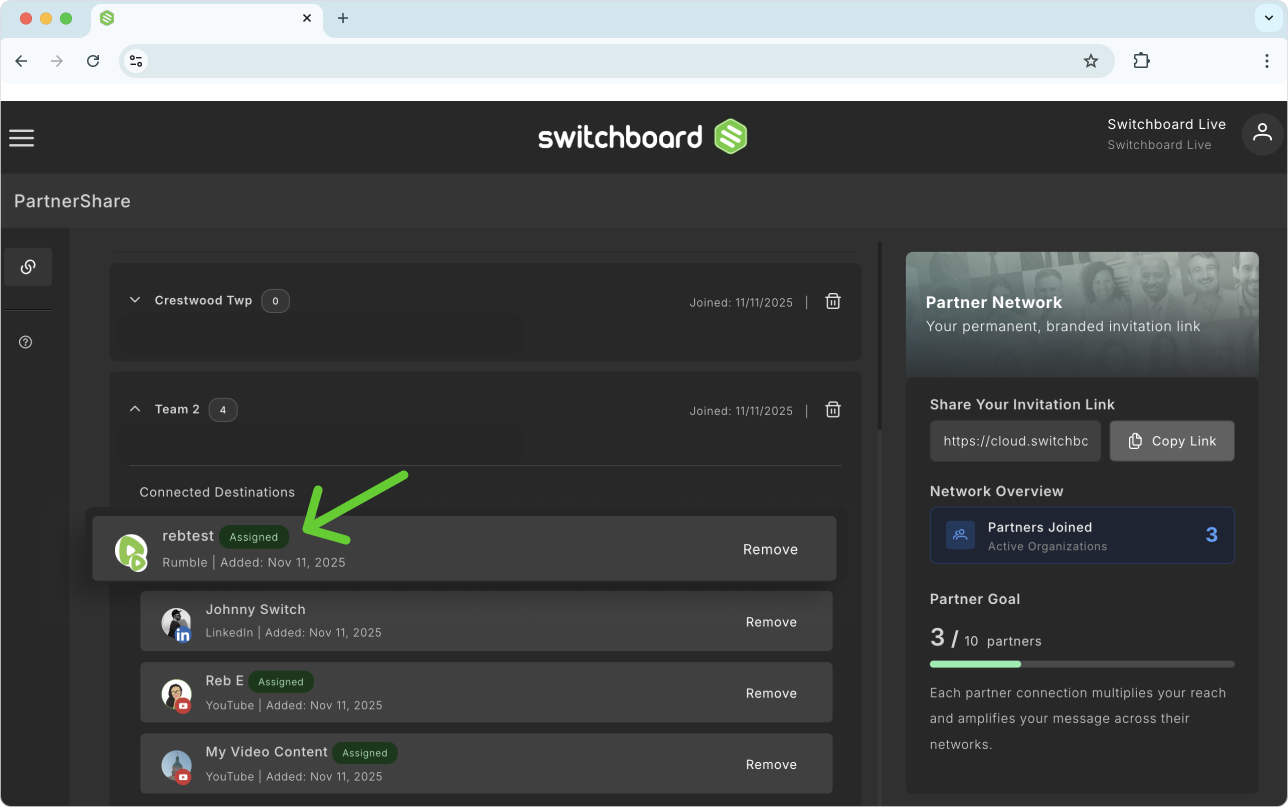
Task: Click the Partner Goal heading
Action: coord(975,599)
